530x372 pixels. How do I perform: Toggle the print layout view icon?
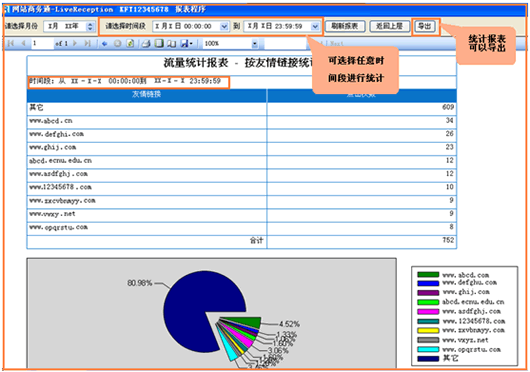159,43
